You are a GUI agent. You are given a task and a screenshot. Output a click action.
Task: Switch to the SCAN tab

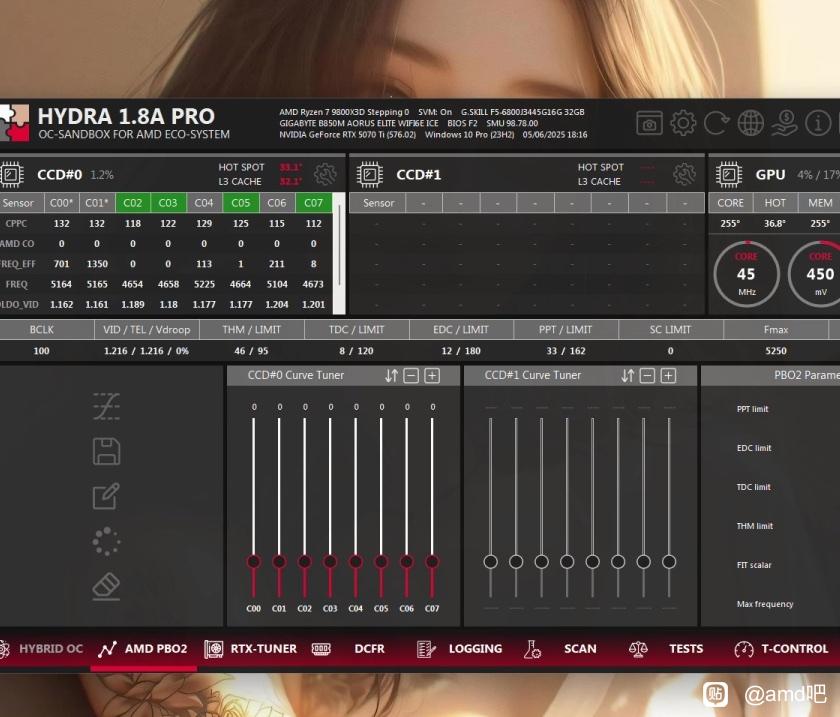tap(560, 649)
